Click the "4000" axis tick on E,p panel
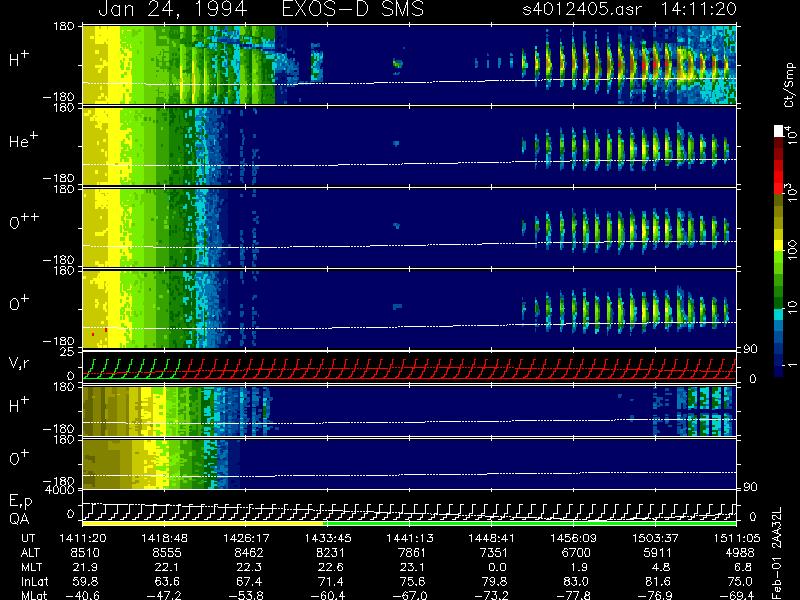The image size is (800, 600). click(x=62, y=490)
